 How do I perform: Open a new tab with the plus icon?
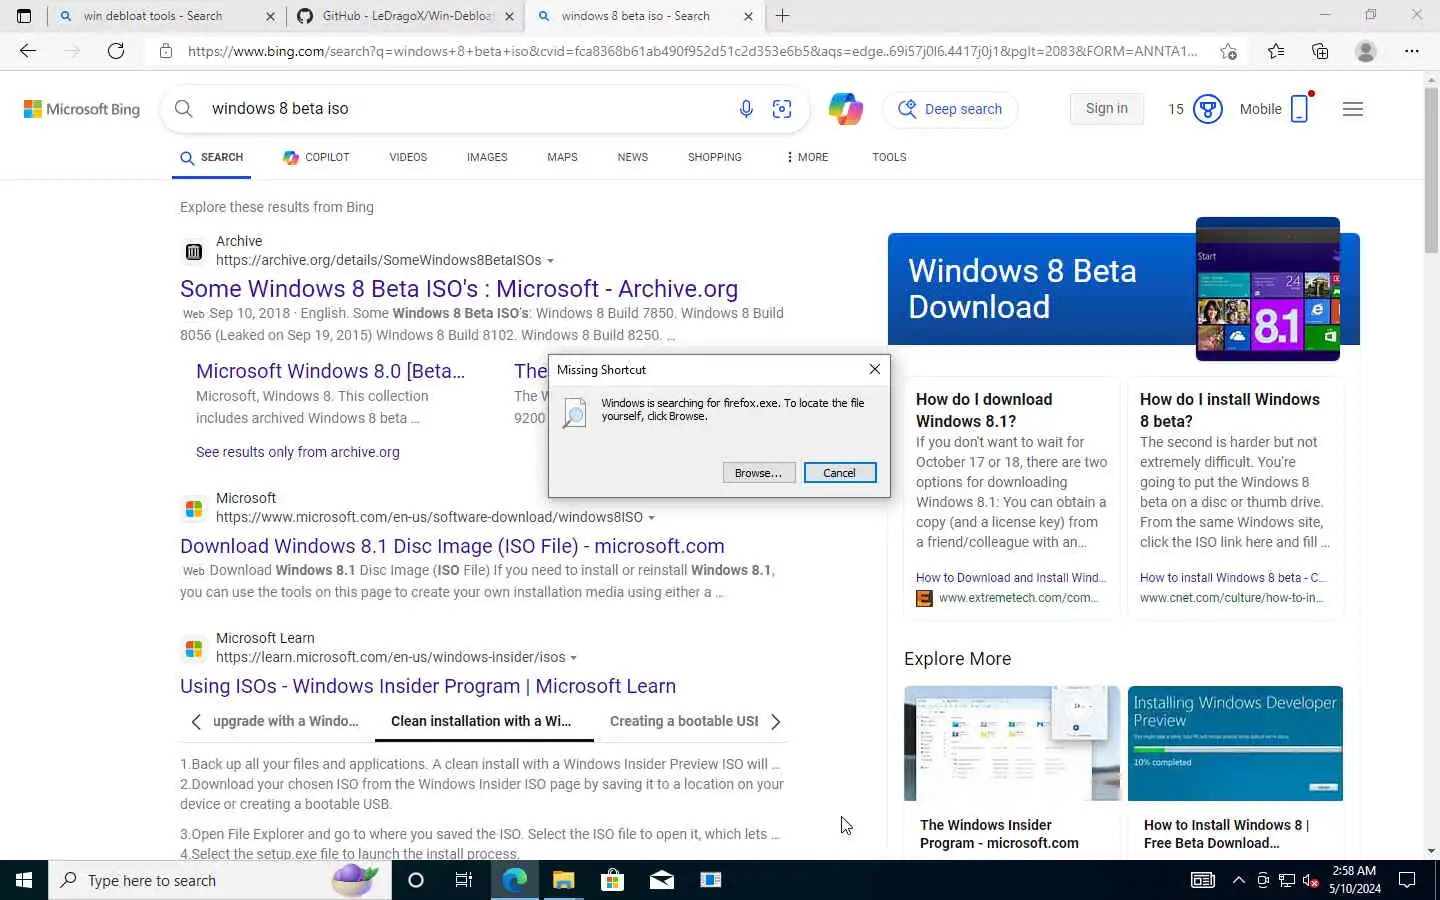[x=783, y=16]
